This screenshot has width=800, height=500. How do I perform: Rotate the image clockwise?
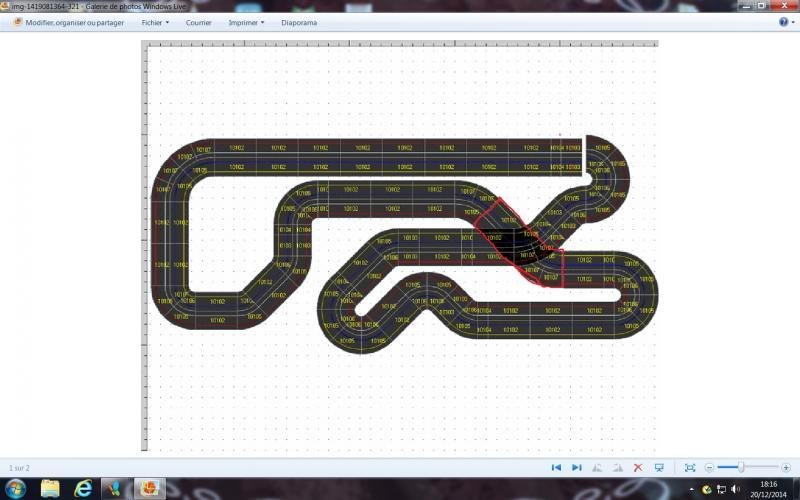[617, 467]
